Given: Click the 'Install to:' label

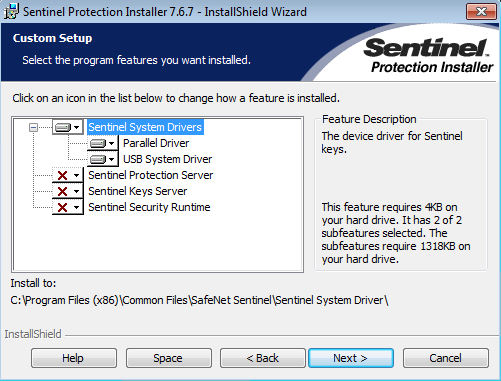Looking at the screenshot, I should 33,283.
